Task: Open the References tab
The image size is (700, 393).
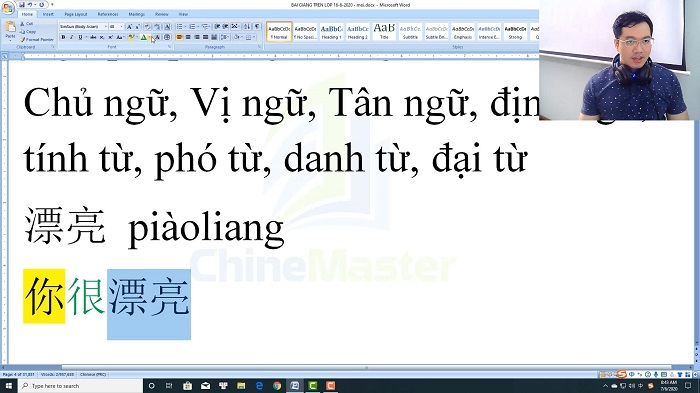Action: pyautogui.click(x=108, y=14)
